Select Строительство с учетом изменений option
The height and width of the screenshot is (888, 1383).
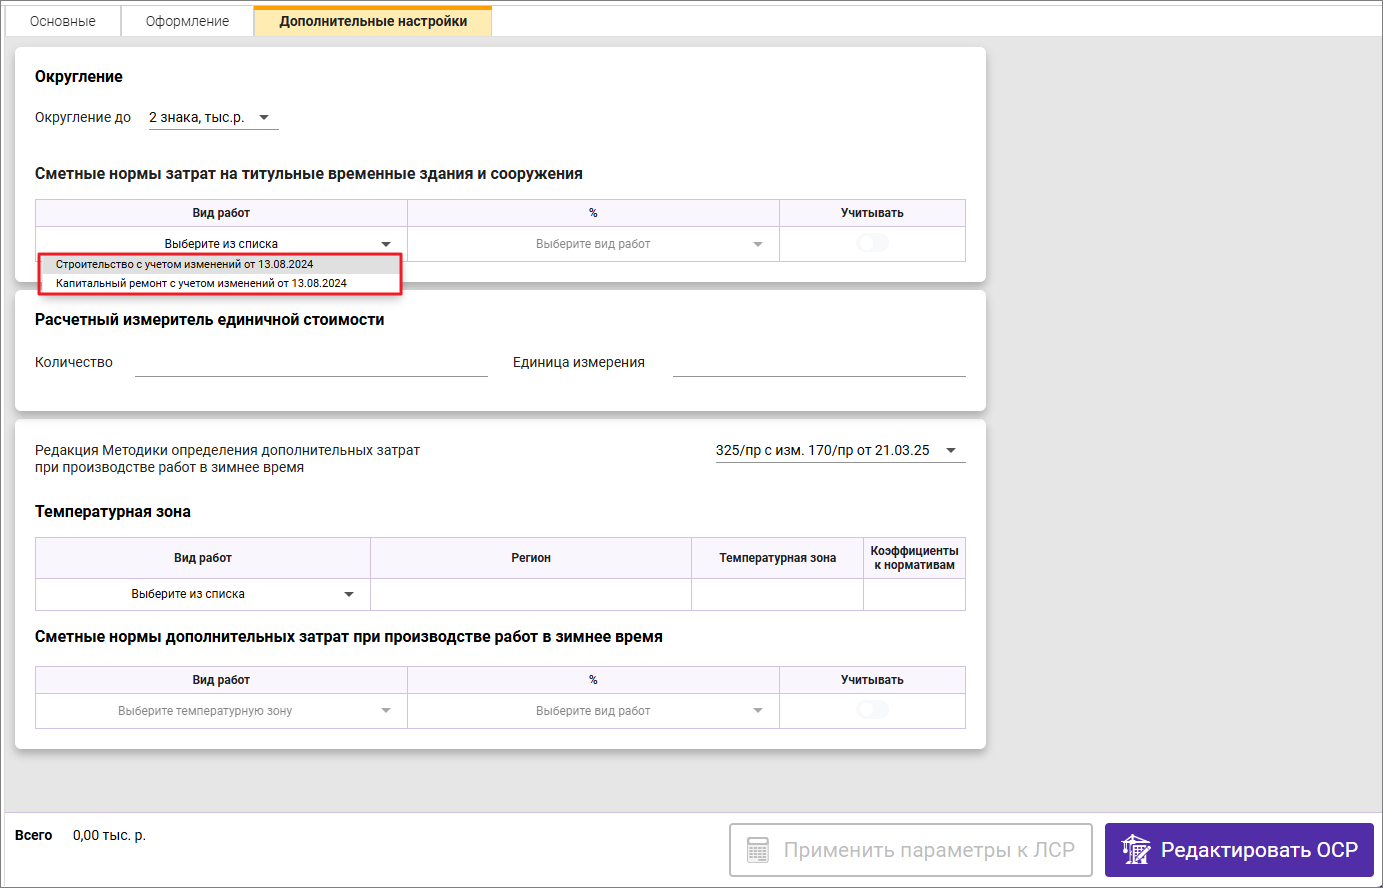pos(185,265)
